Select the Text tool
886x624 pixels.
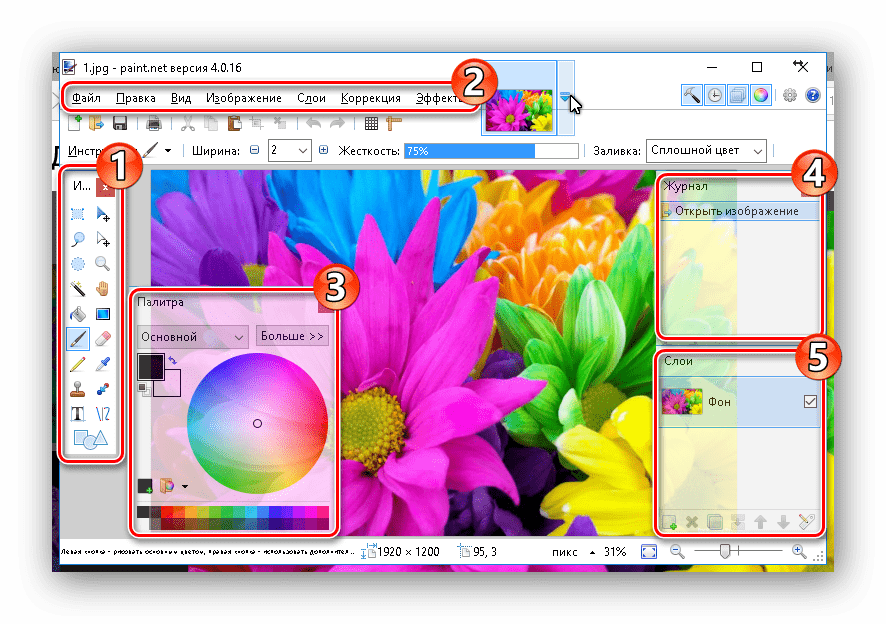78,414
